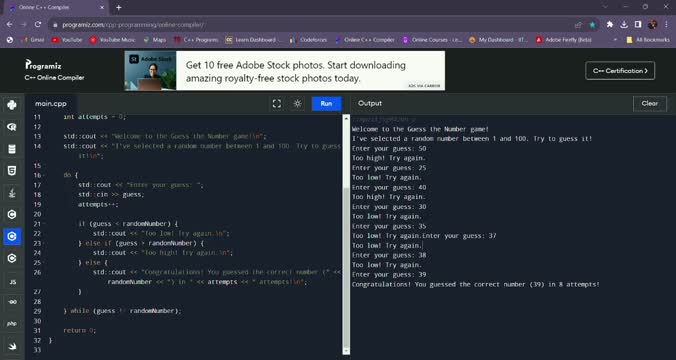Collapse the do loop at line 16
The image size is (676, 360).
point(45,175)
